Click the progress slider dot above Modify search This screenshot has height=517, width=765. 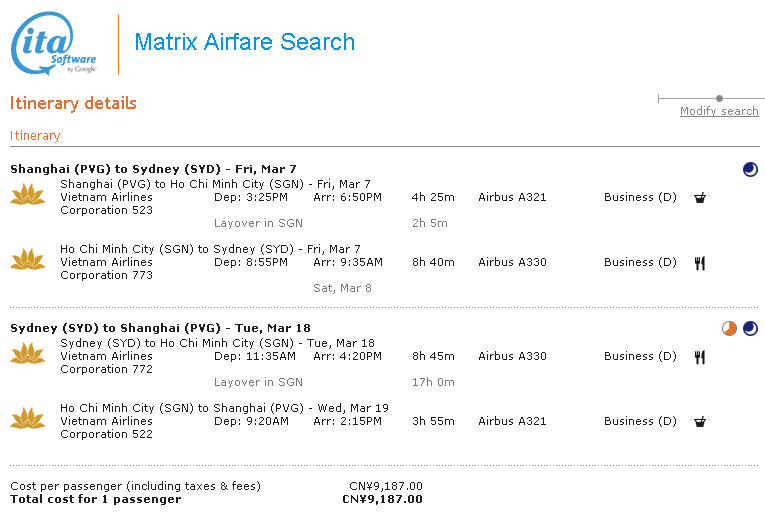(x=719, y=99)
